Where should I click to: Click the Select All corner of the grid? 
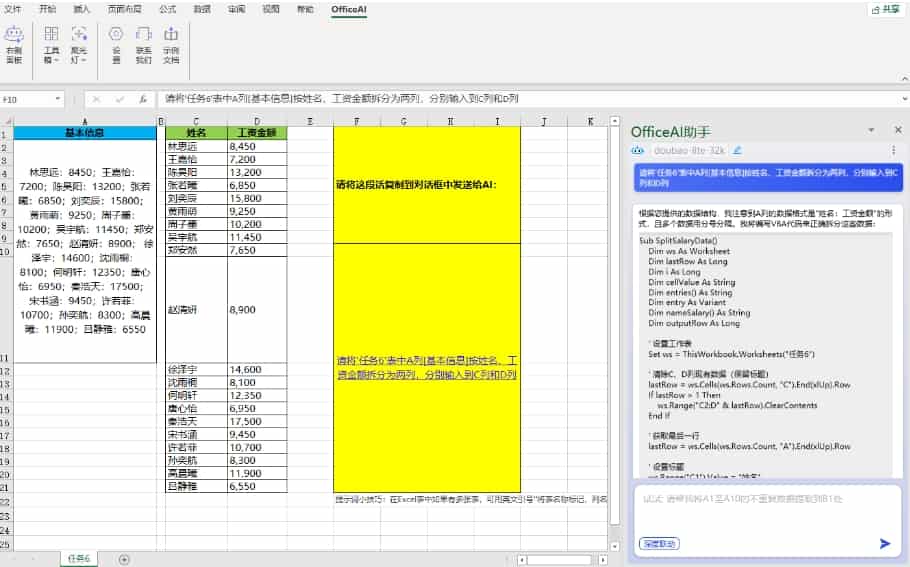[x=6, y=121]
